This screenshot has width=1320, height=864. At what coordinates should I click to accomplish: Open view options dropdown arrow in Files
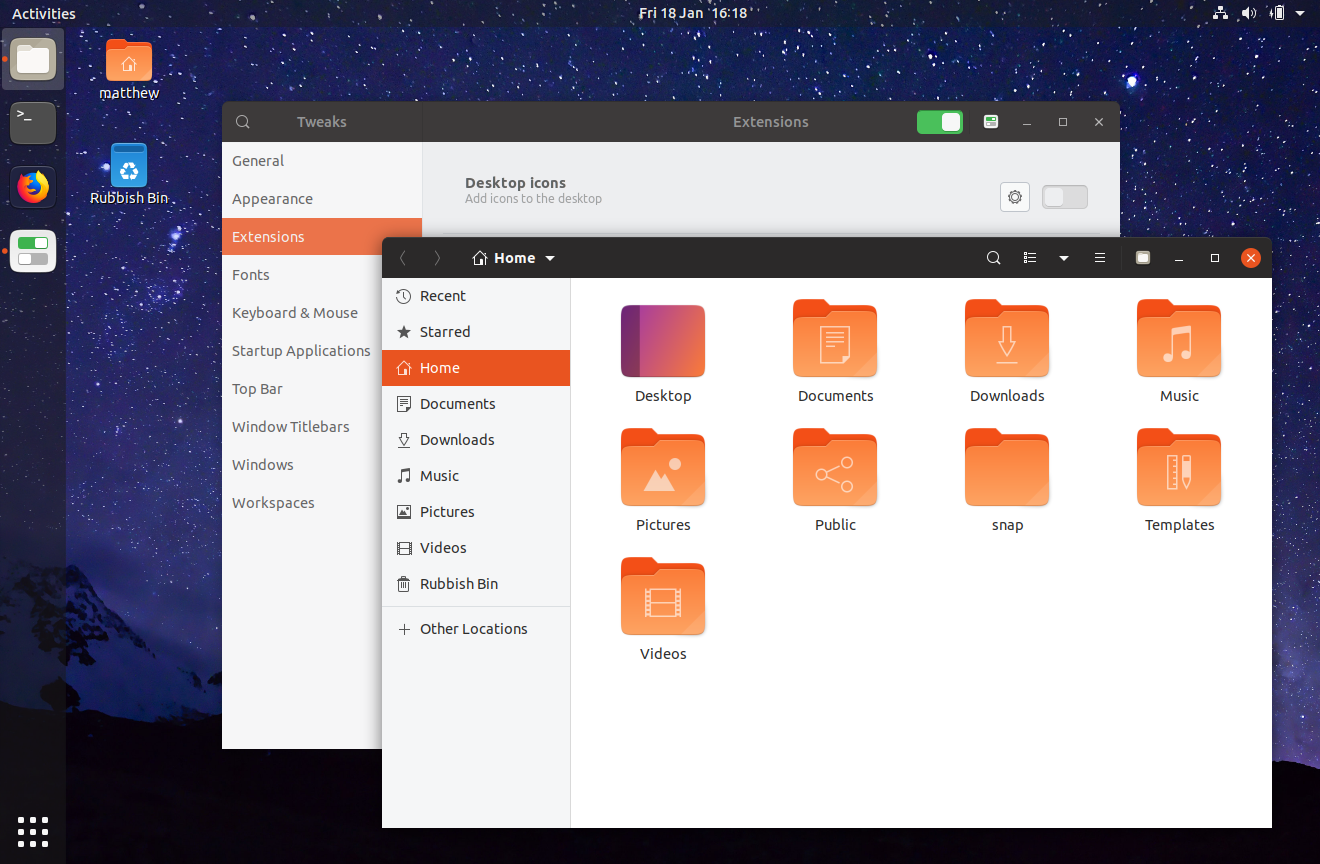coord(1064,258)
